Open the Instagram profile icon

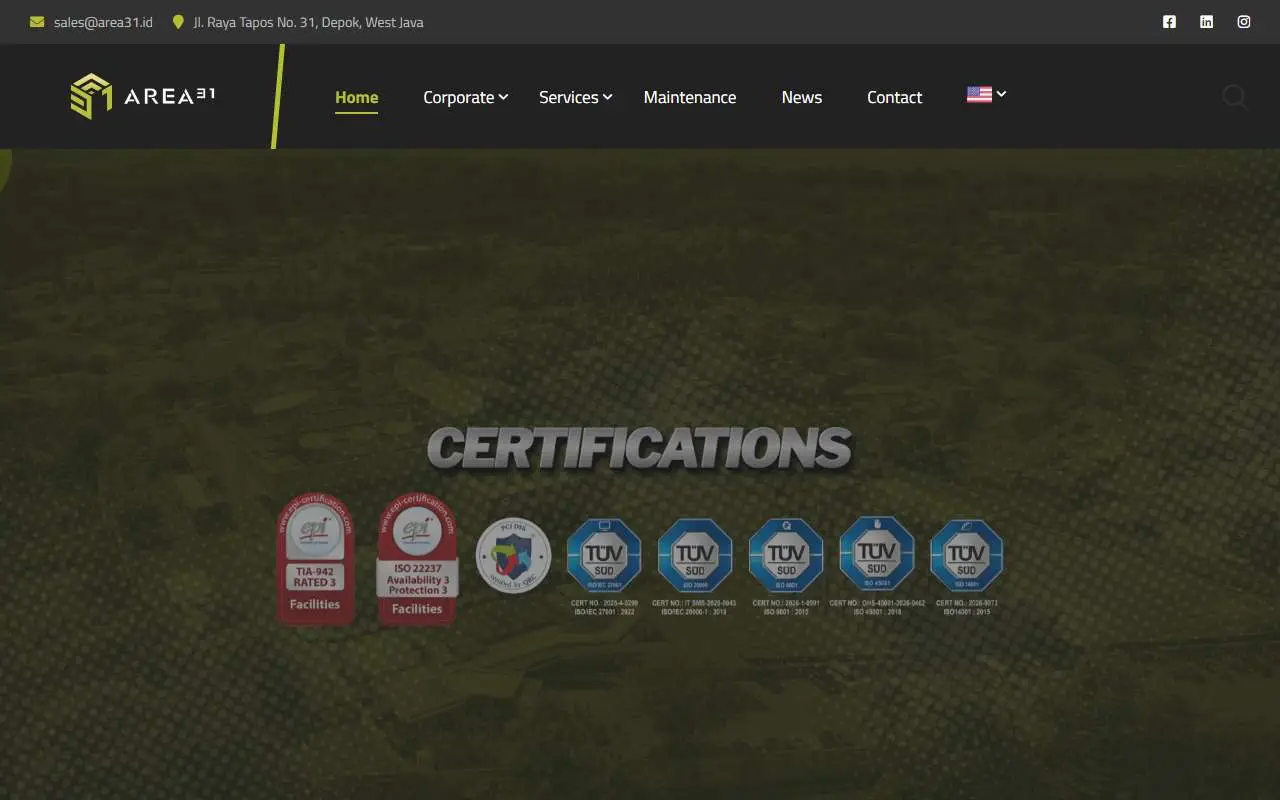click(1244, 22)
